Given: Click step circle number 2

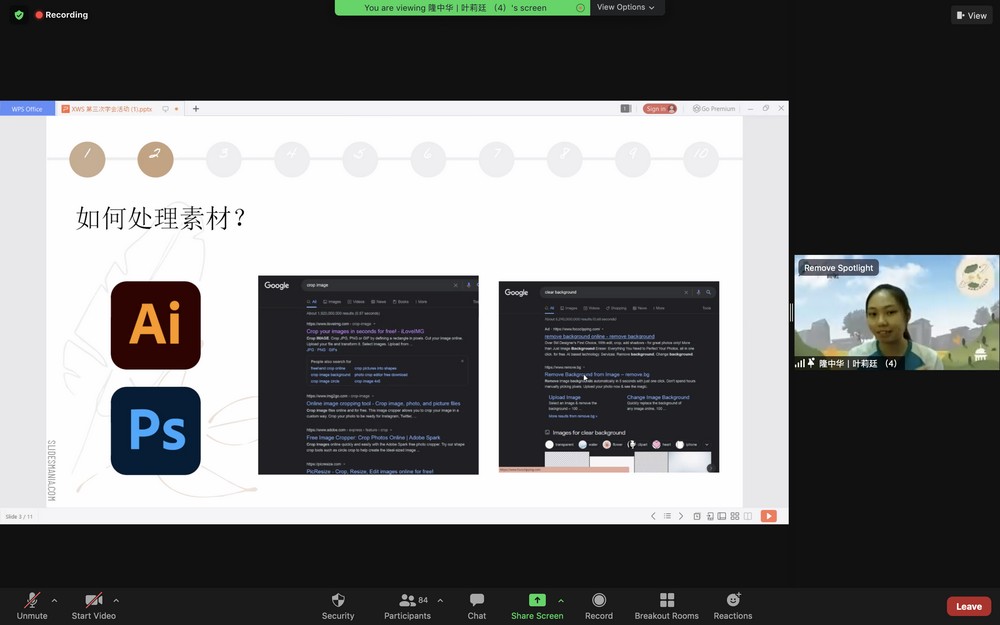Looking at the screenshot, I should coord(156,159).
